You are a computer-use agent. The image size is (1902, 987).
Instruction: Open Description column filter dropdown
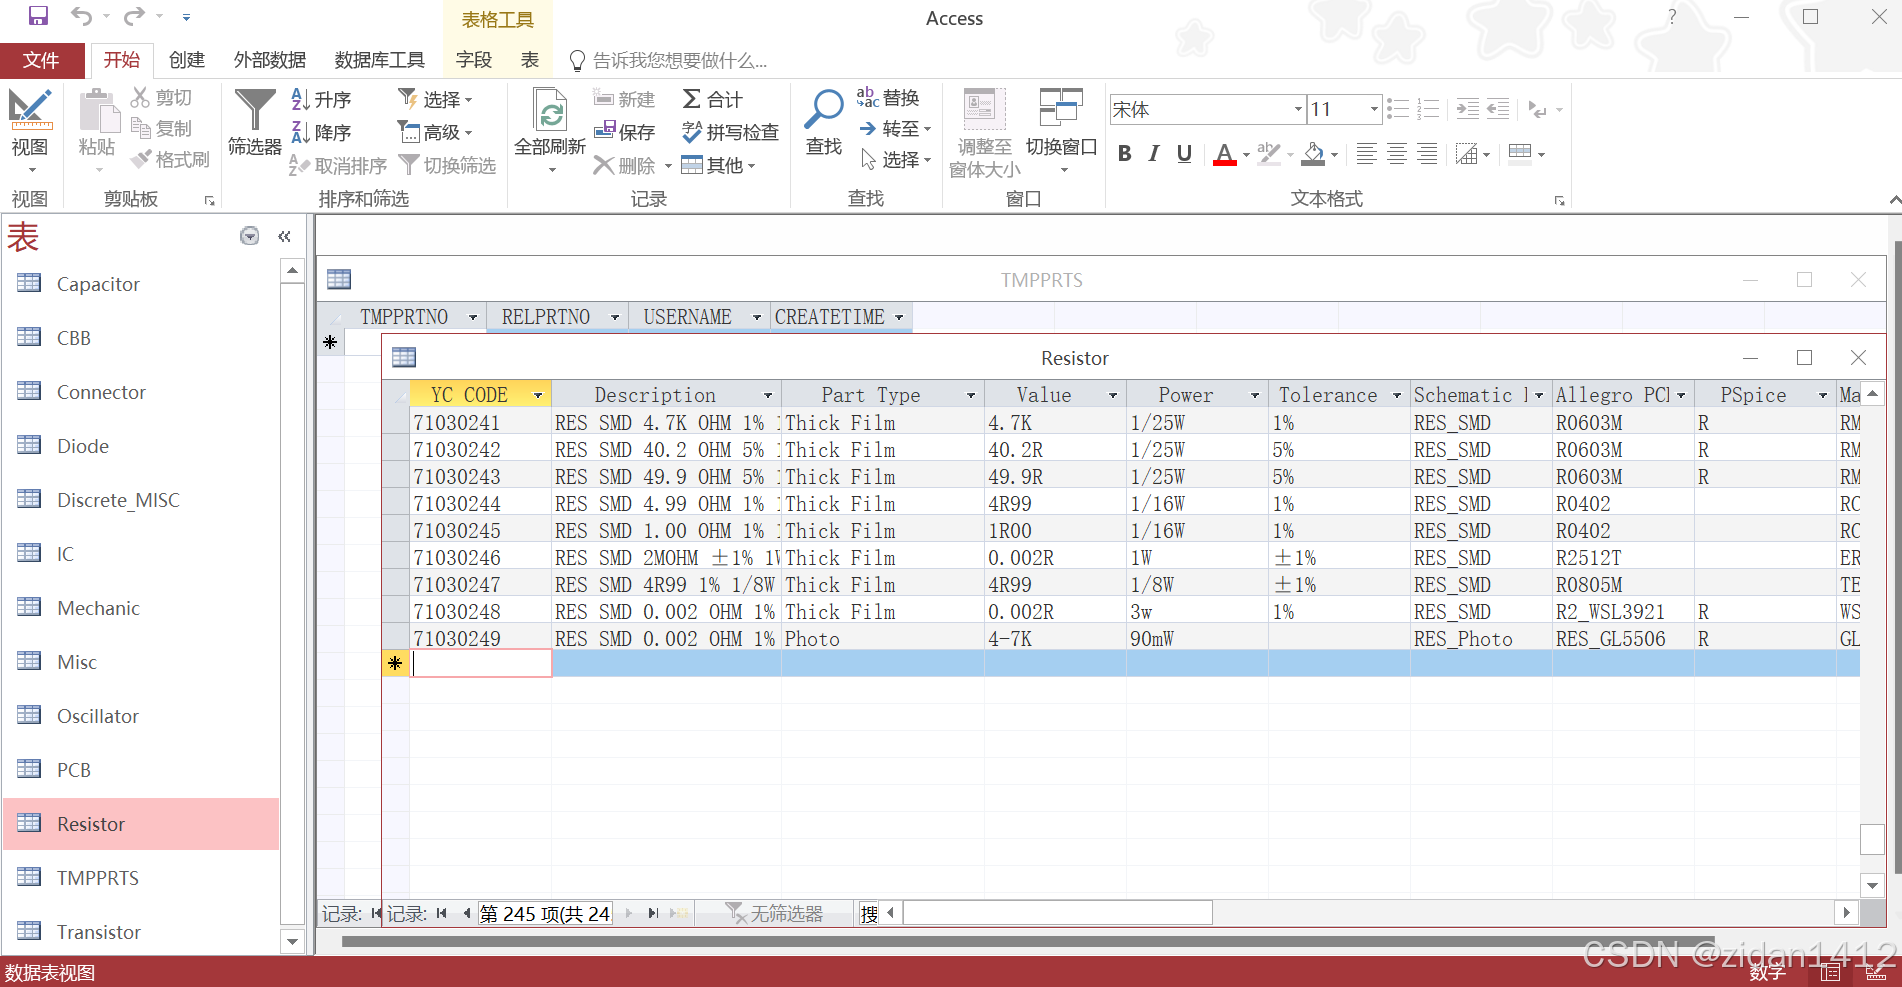768,395
